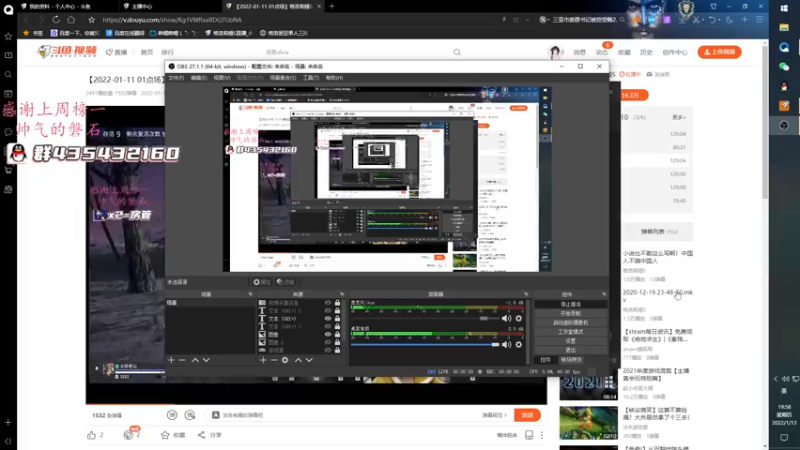800x450 pixels.
Task: Bookmark this page with the star icon in the address bar
Action: [91, 20]
